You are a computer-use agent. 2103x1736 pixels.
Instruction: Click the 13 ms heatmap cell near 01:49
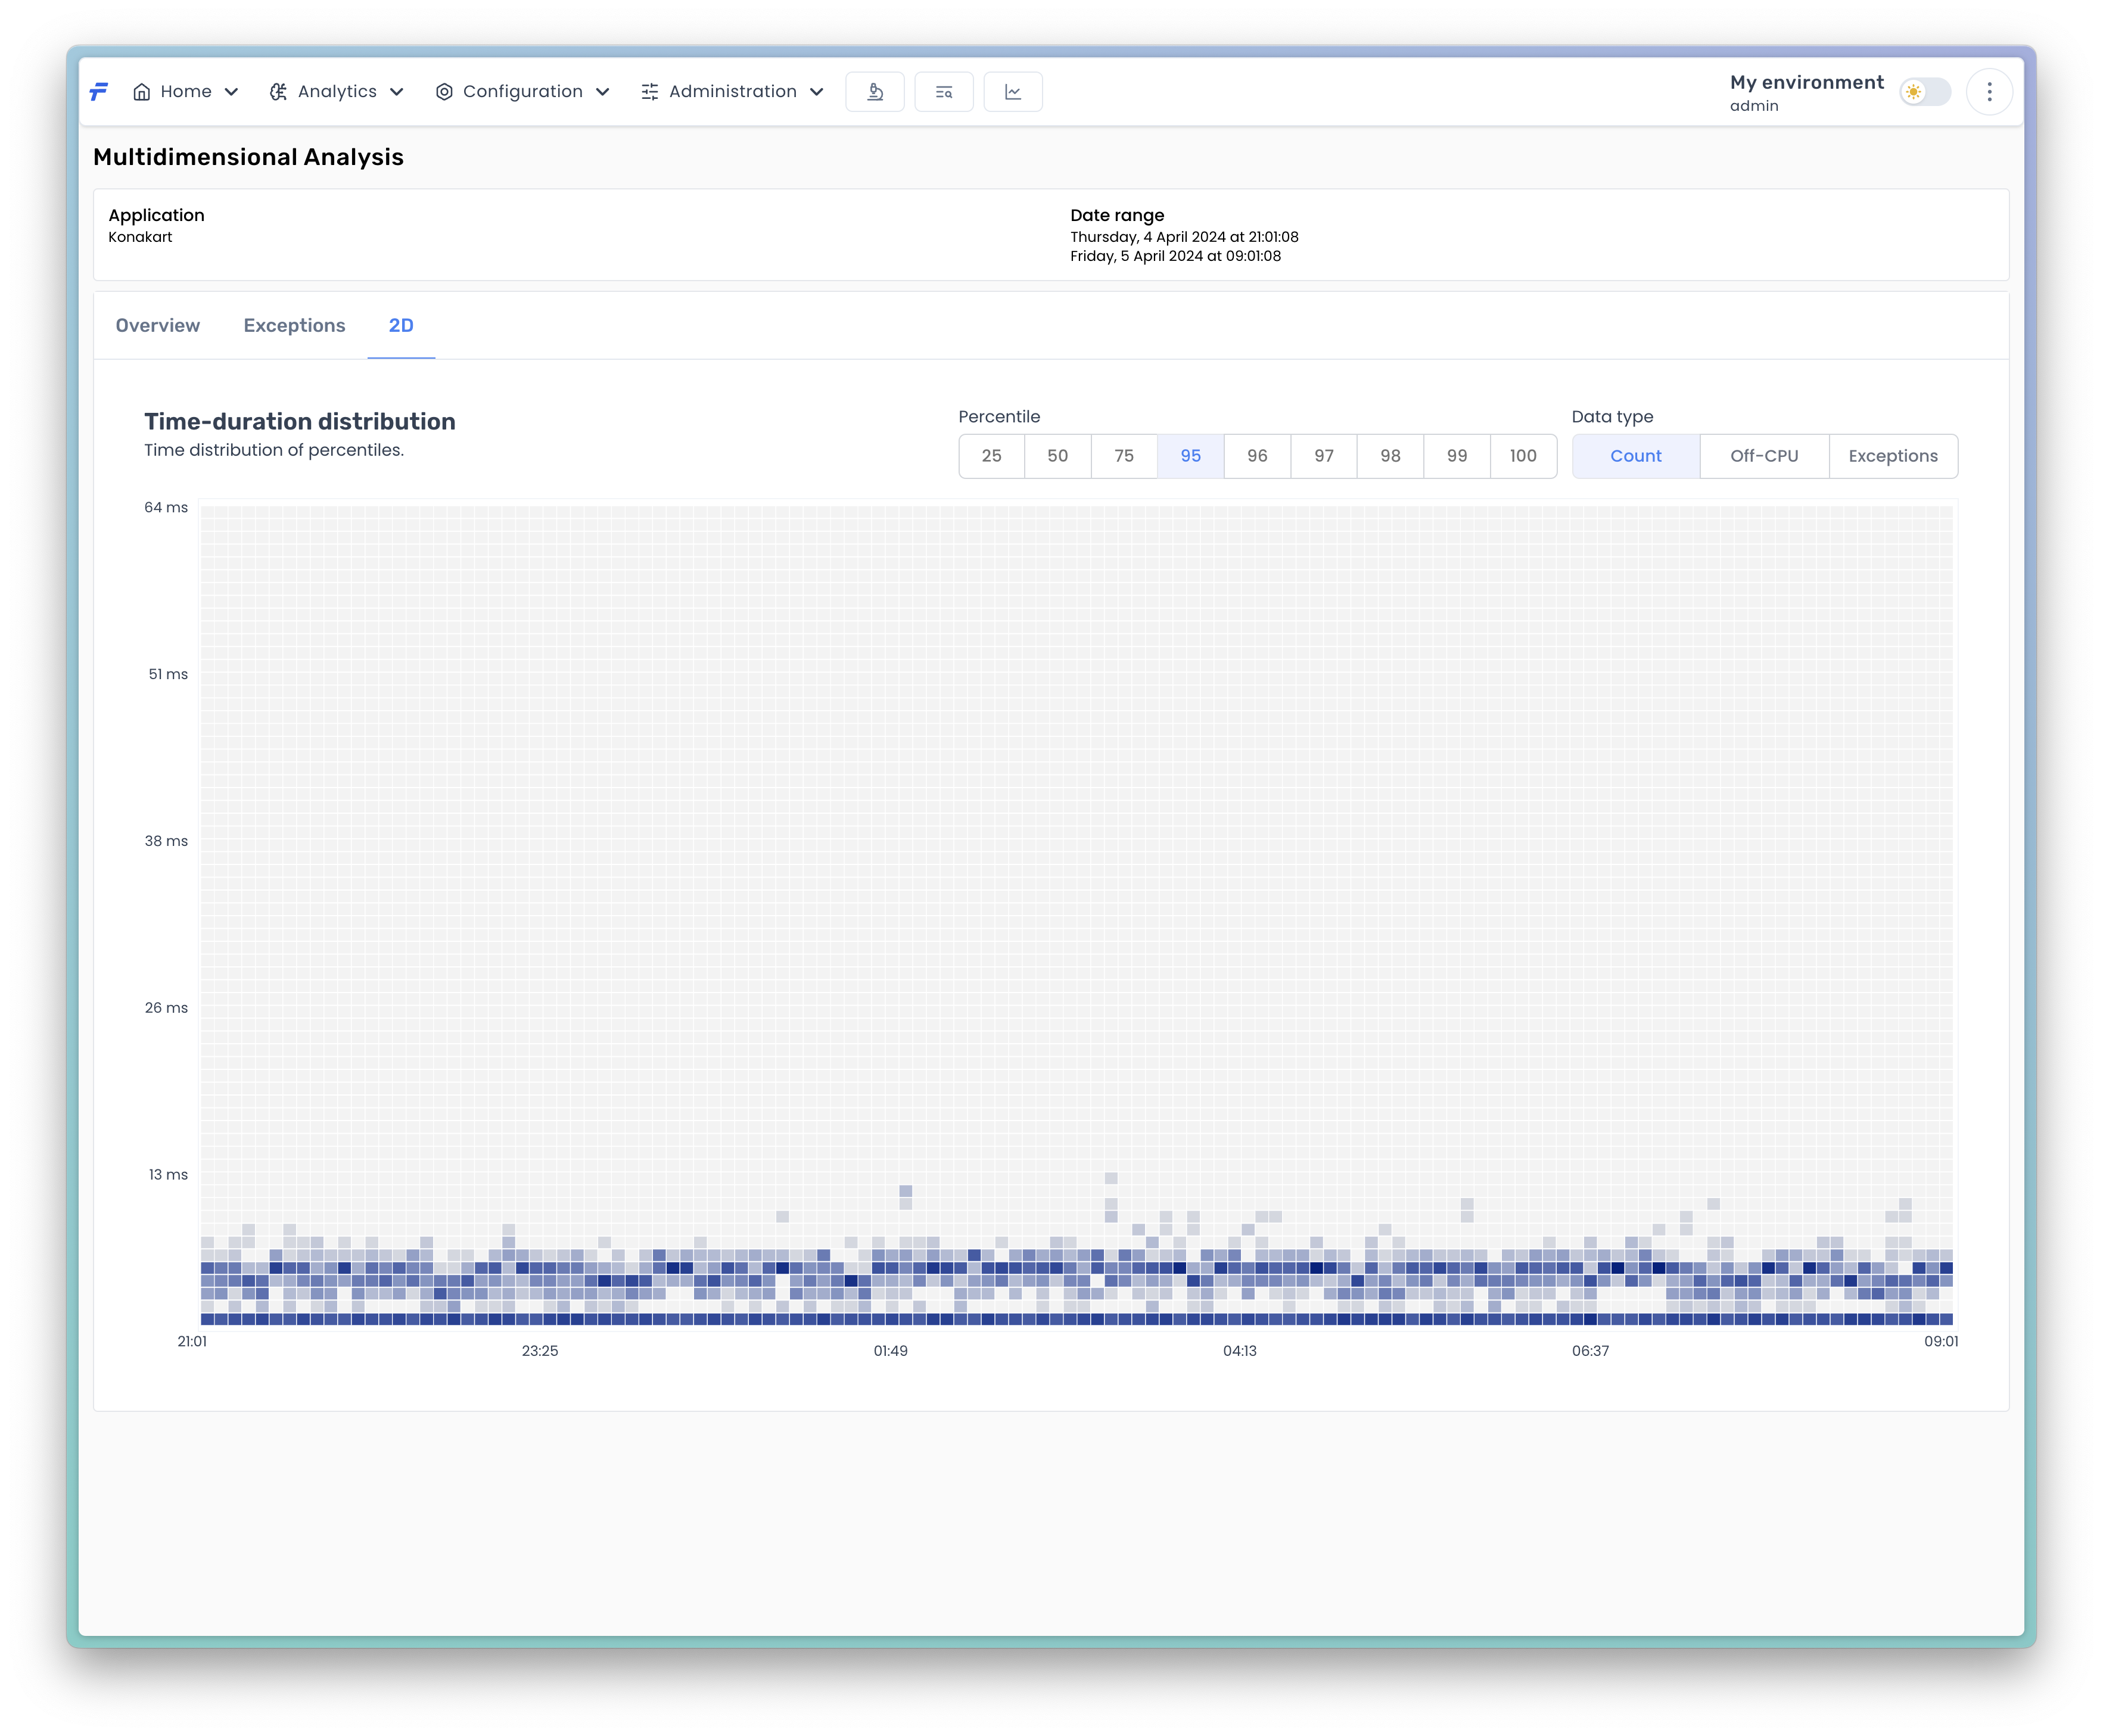[x=905, y=1191]
